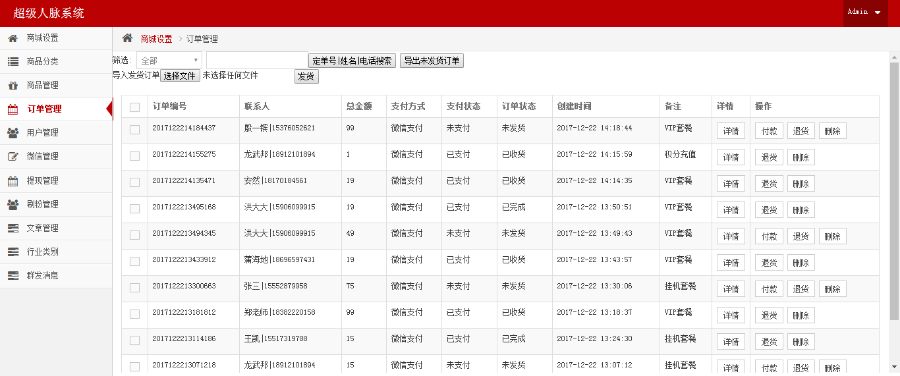
Task: Click the calendar icon beside 提现管理
Action: point(13,180)
